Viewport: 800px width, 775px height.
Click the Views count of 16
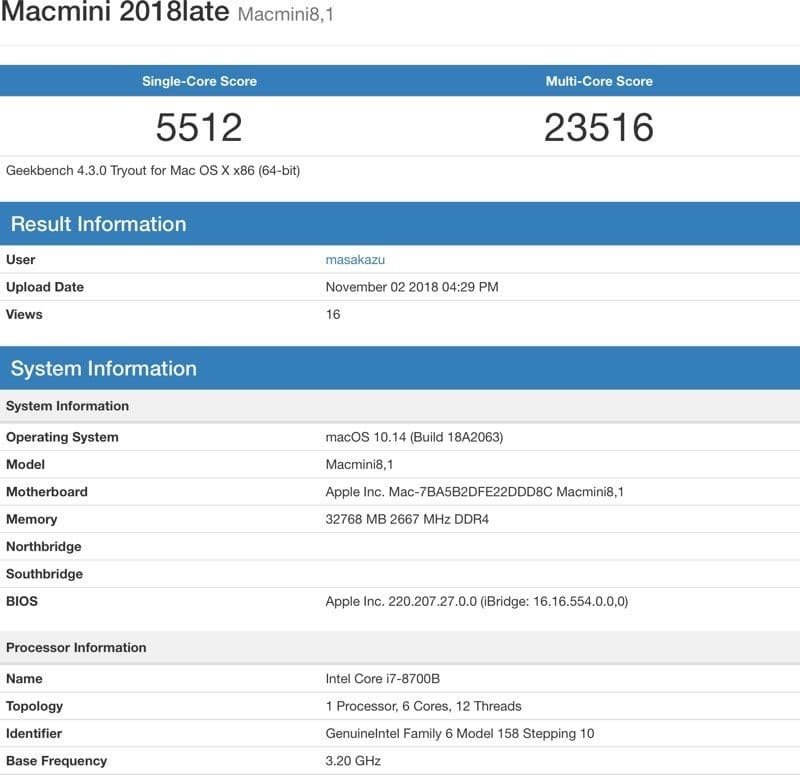point(330,313)
